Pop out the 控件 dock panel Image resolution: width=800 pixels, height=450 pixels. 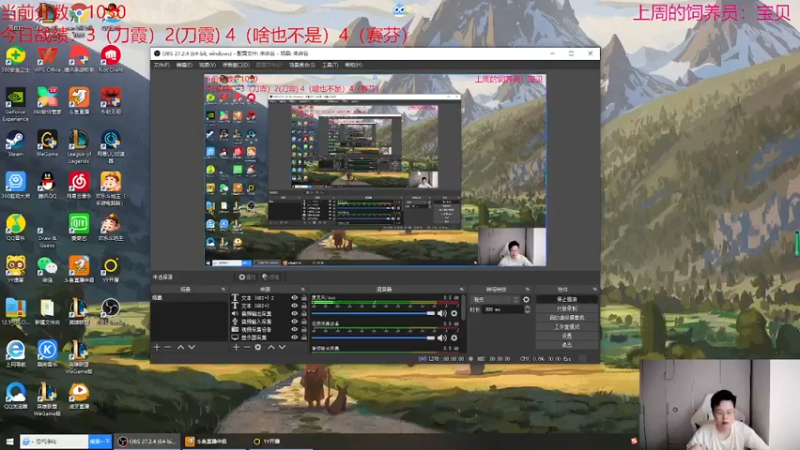(x=594, y=289)
